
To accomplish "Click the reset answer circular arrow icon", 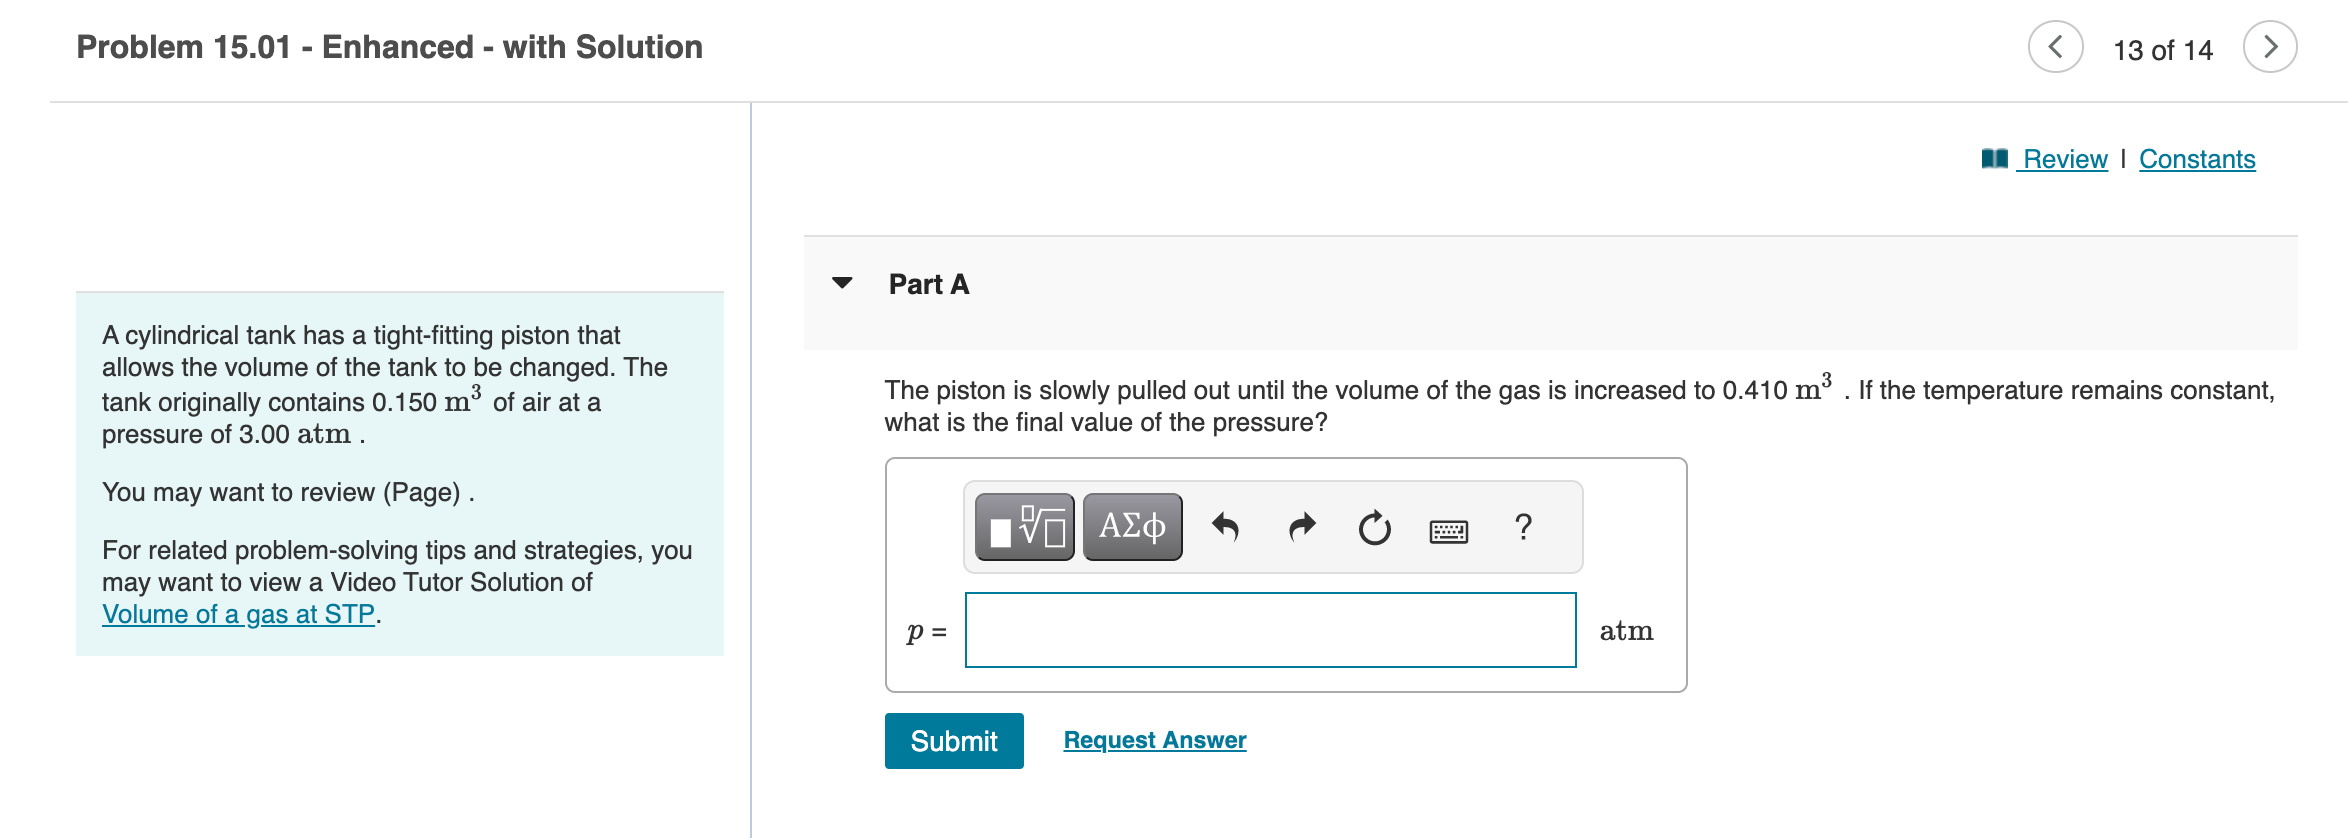I will [1373, 528].
